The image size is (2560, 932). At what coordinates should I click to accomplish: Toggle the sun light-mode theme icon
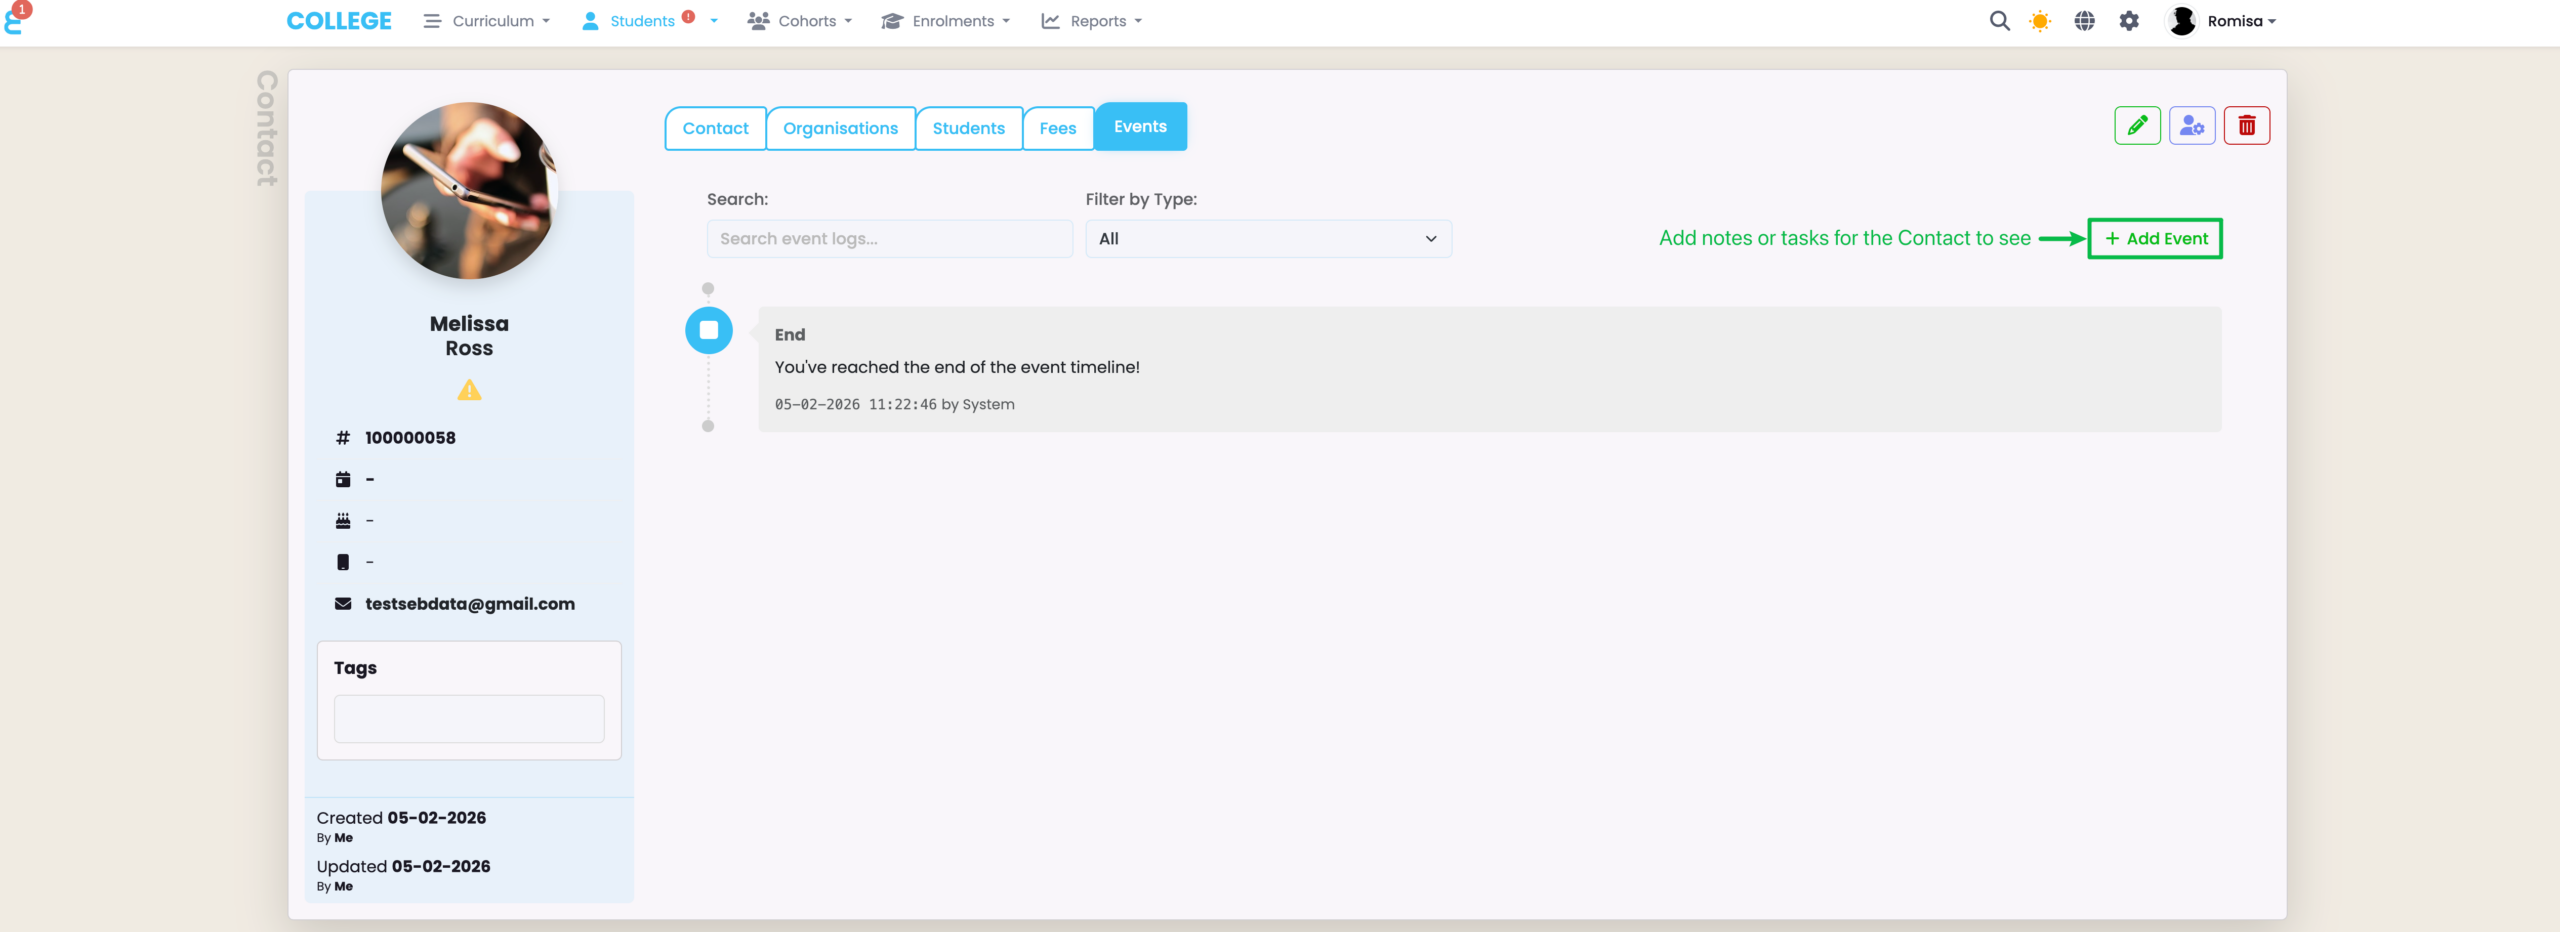click(2040, 21)
